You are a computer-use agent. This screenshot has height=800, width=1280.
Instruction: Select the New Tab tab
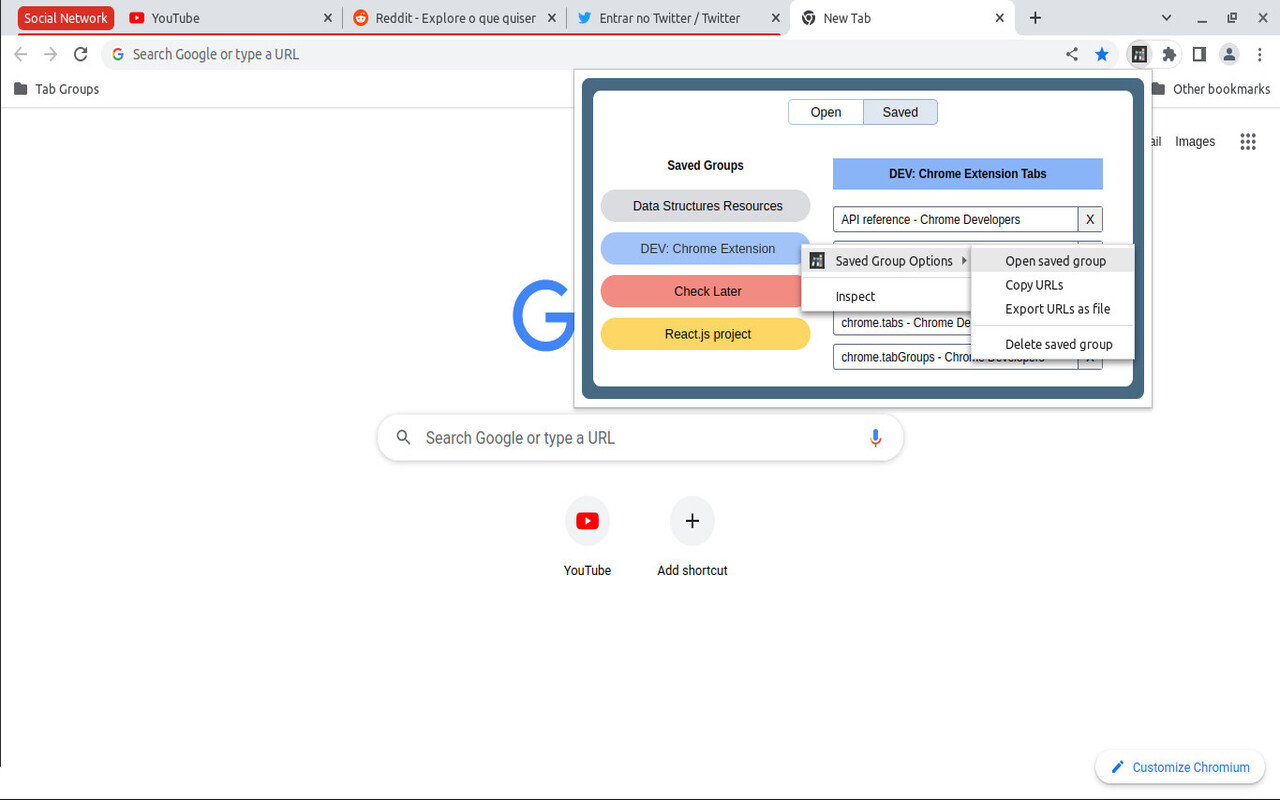click(901, 18)
